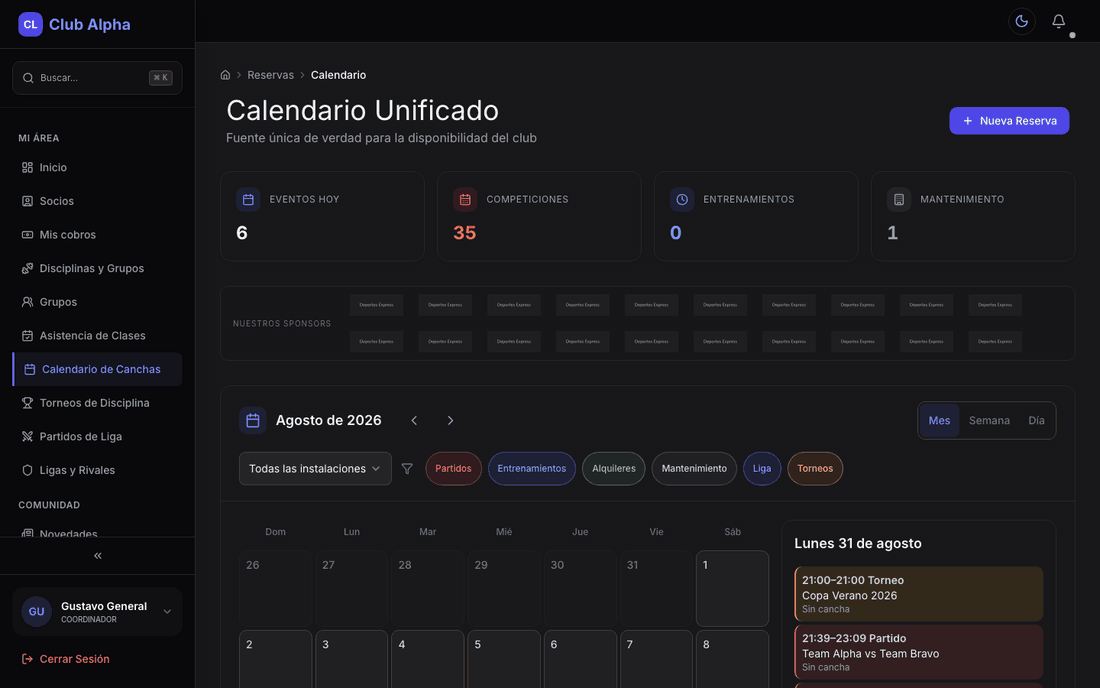1100x688 pixels.
Task: Open Torneos de Disciplina
Action: pos(98,403)
